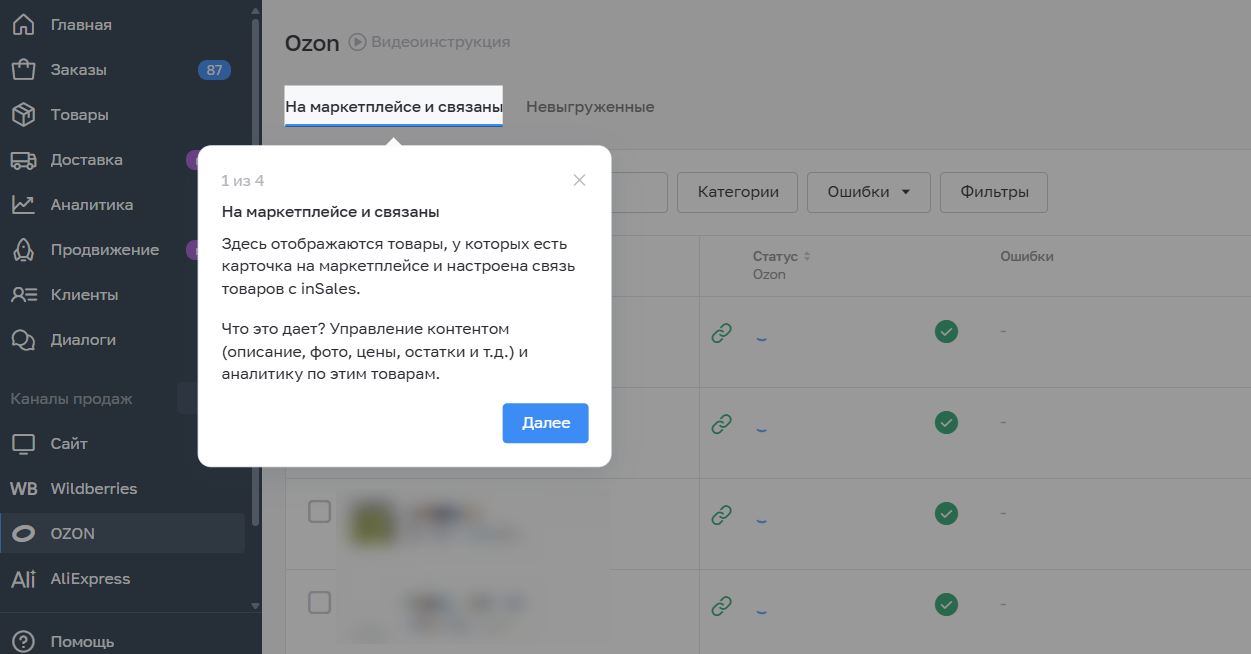1251x654 pixels.
Task: Expand the Ошибки dropdown
Action: 868,192
